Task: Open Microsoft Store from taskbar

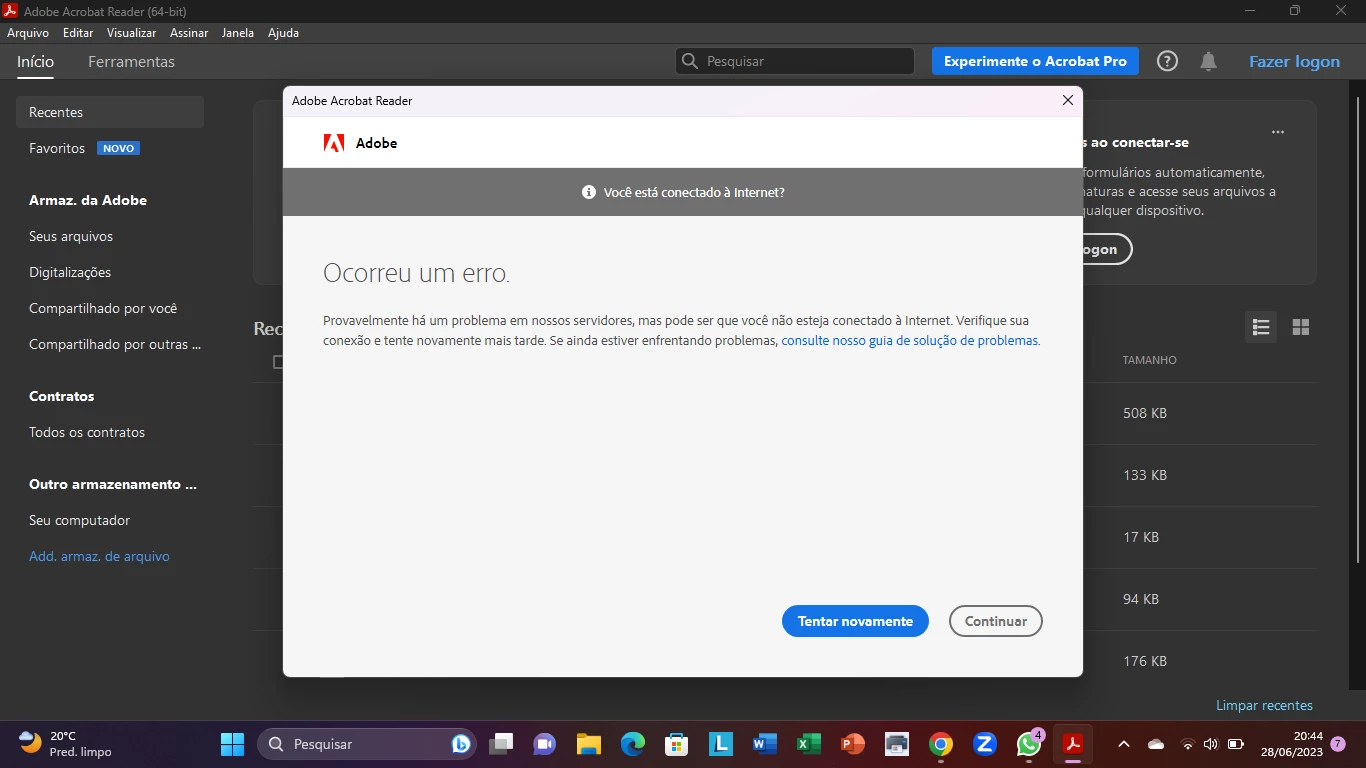Action: click(x=677, y=744)
